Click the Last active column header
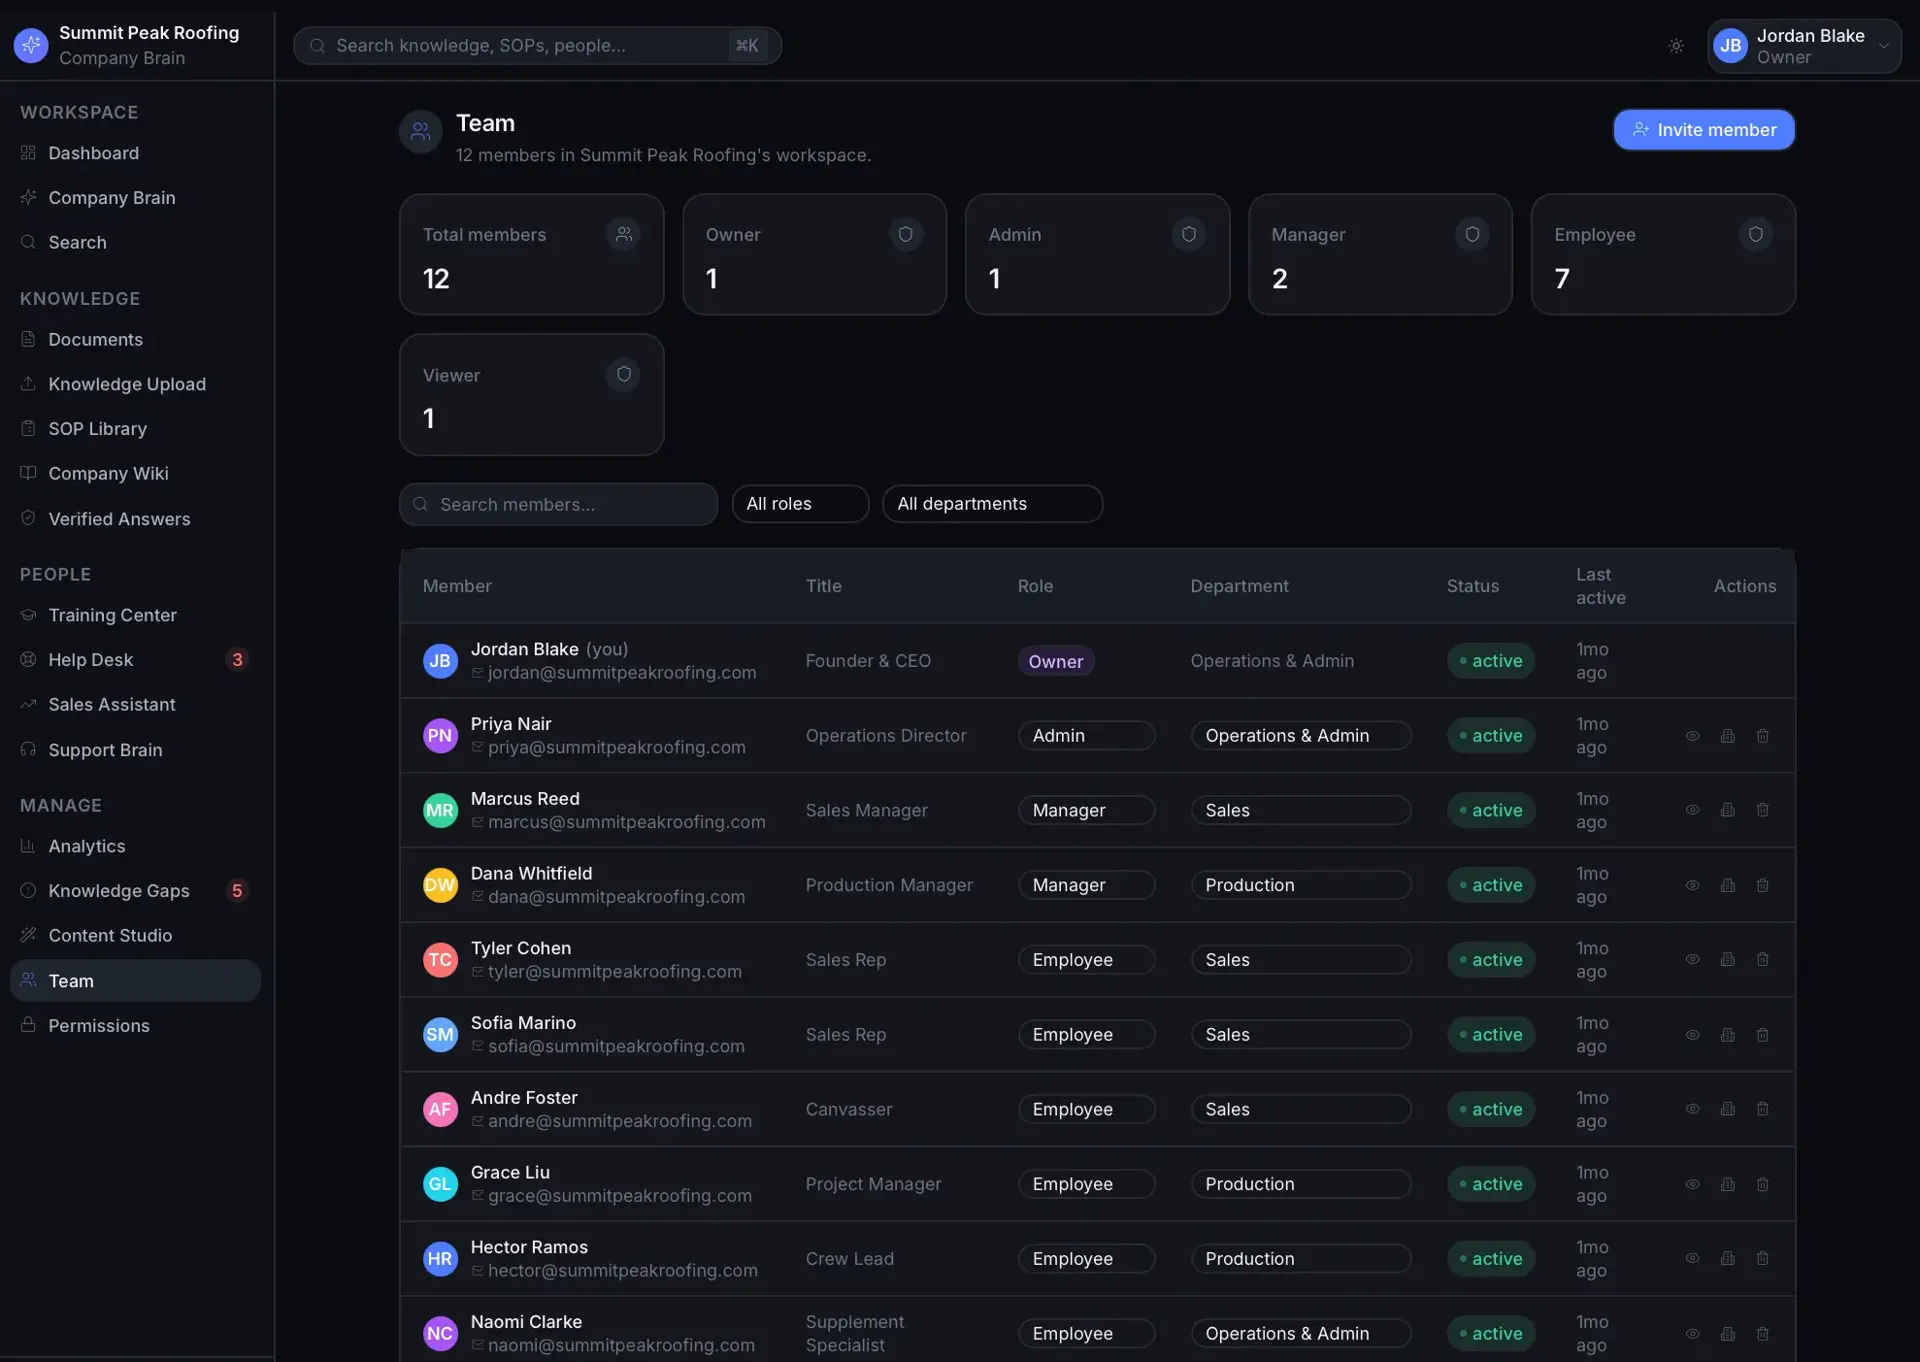 click(1600, 586)
